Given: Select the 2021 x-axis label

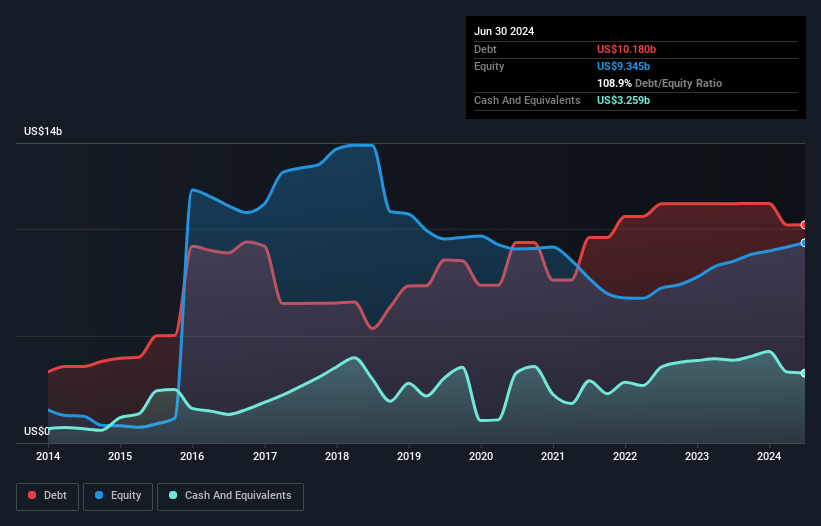Looking at the screenshot, I should tap(553, 456).
